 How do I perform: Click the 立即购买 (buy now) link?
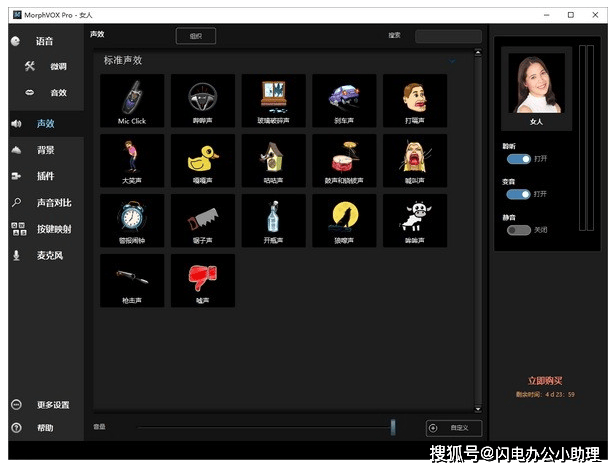click(x=545, y=381)
